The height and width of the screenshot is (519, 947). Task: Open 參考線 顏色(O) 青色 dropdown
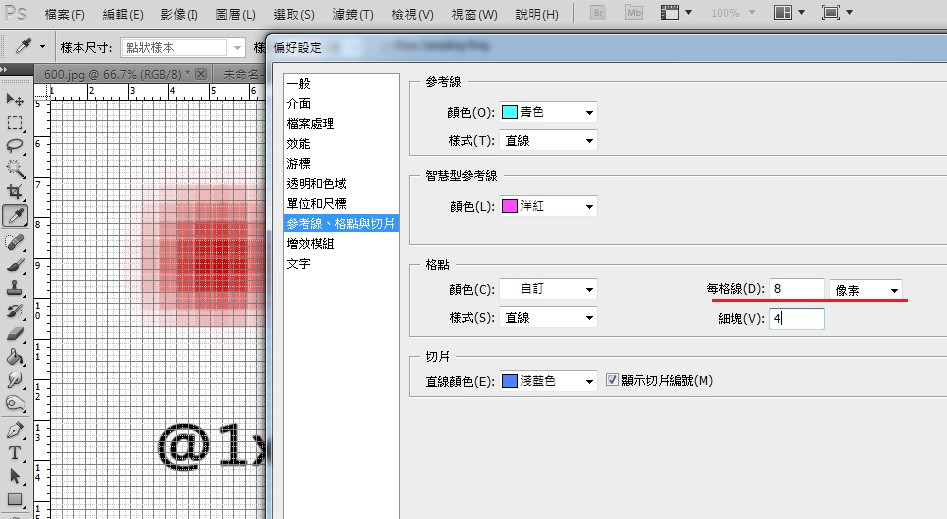pos(548,112)
